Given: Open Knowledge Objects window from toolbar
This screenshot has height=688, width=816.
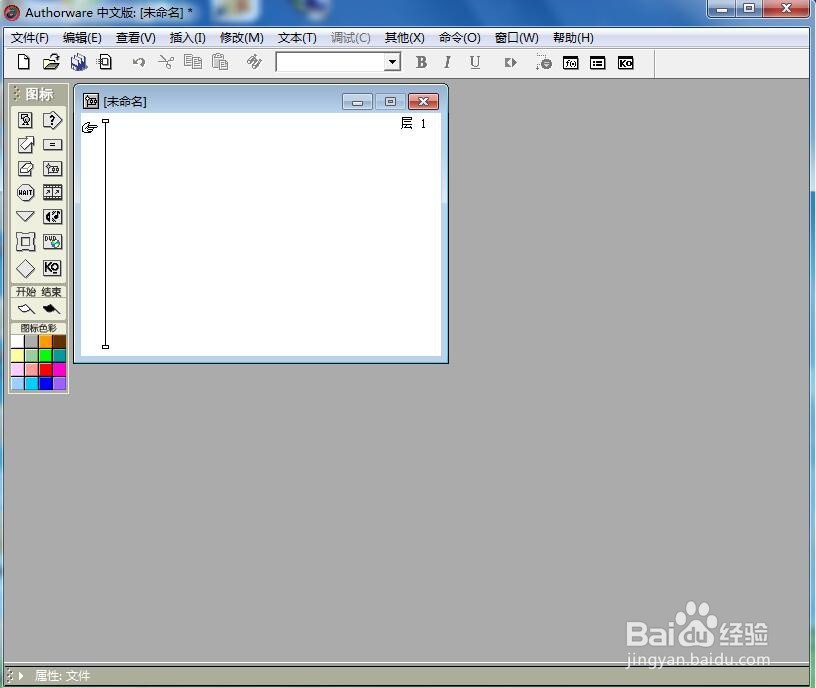Looking at the screenshot, I should [x=625, y=63].
